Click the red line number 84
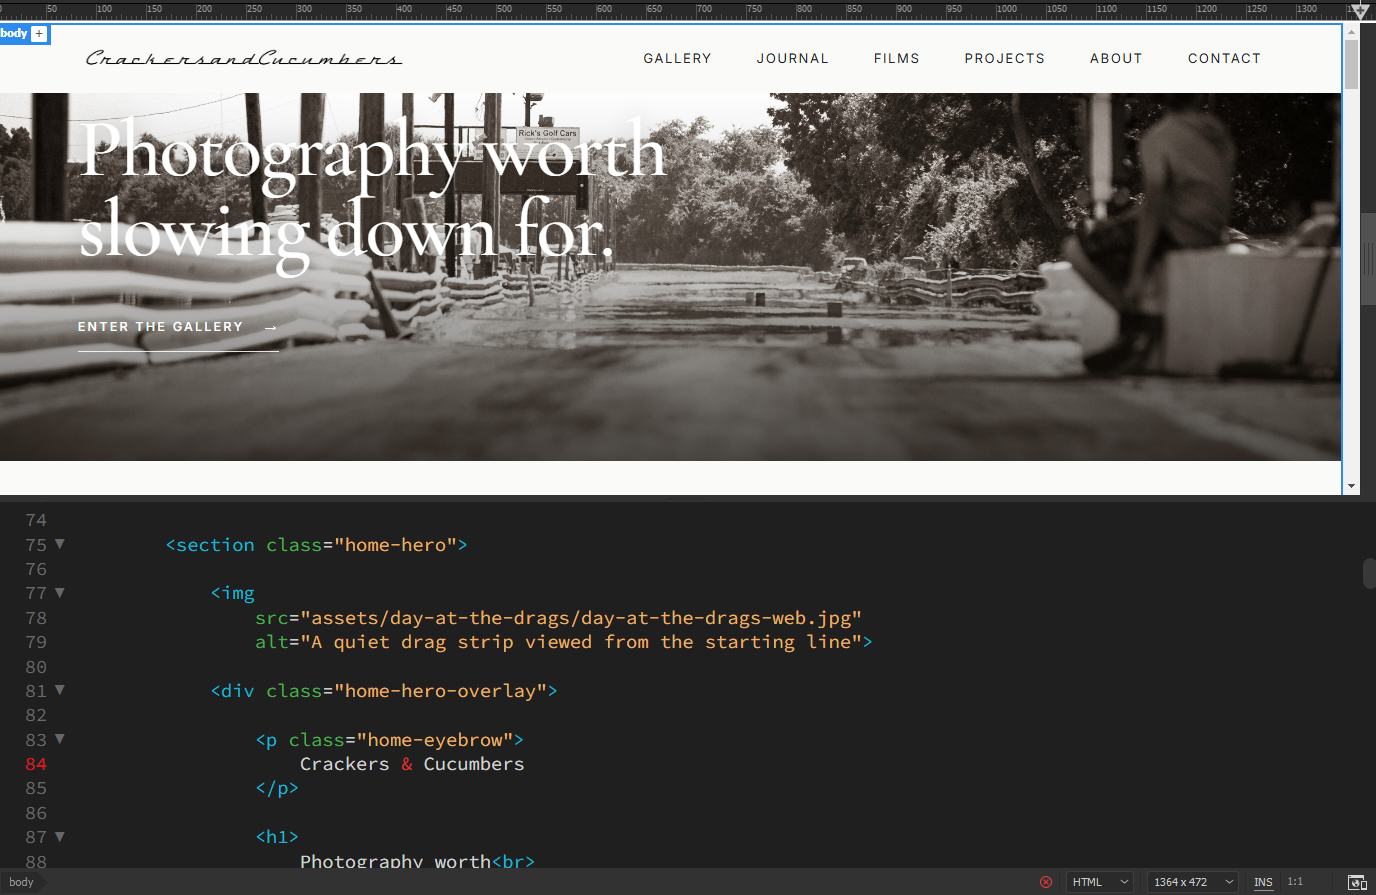 [x=36, y=764]
